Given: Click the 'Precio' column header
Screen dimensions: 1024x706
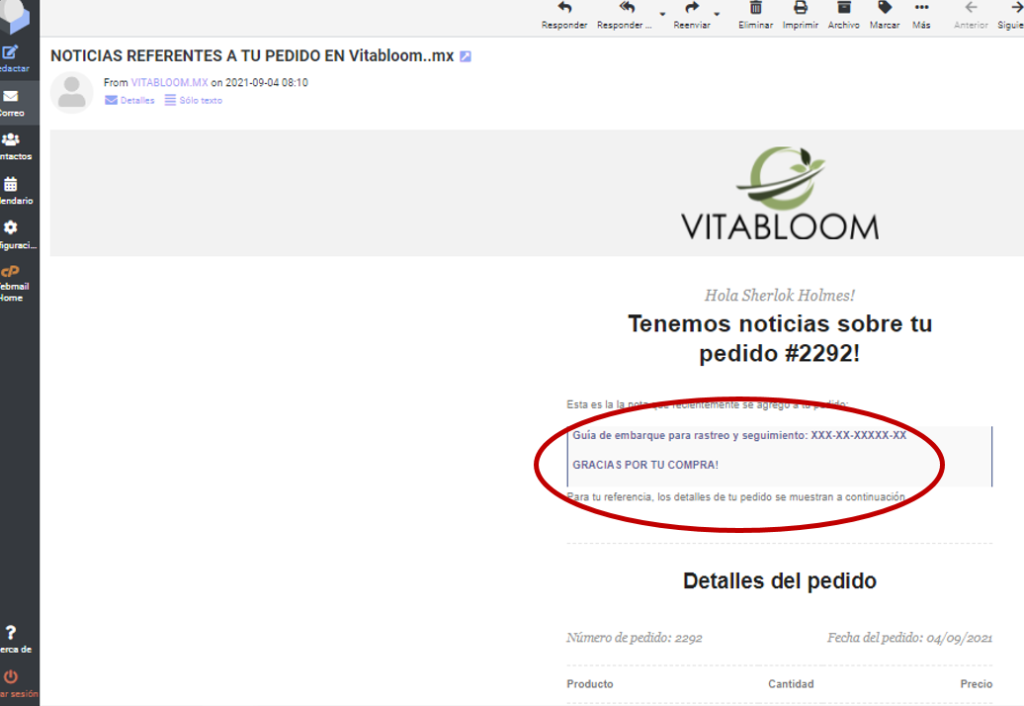Looking at the screenshot, I should [976, 684].
